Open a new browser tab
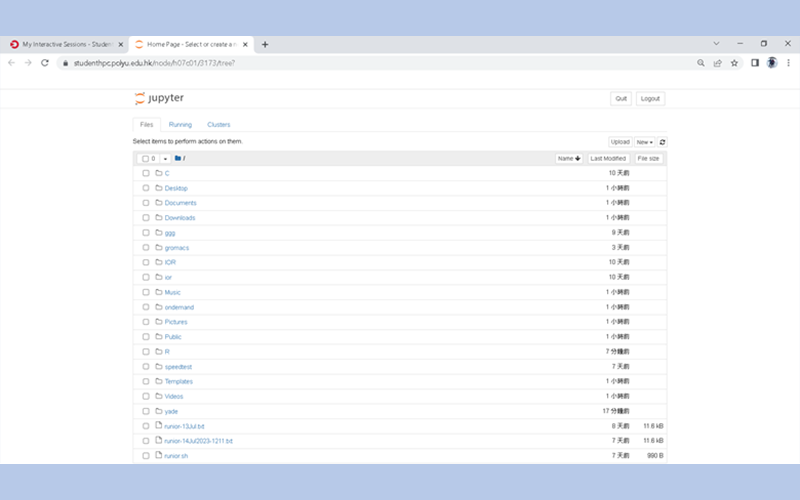This screenshot has width=800, height=500. 265,44
